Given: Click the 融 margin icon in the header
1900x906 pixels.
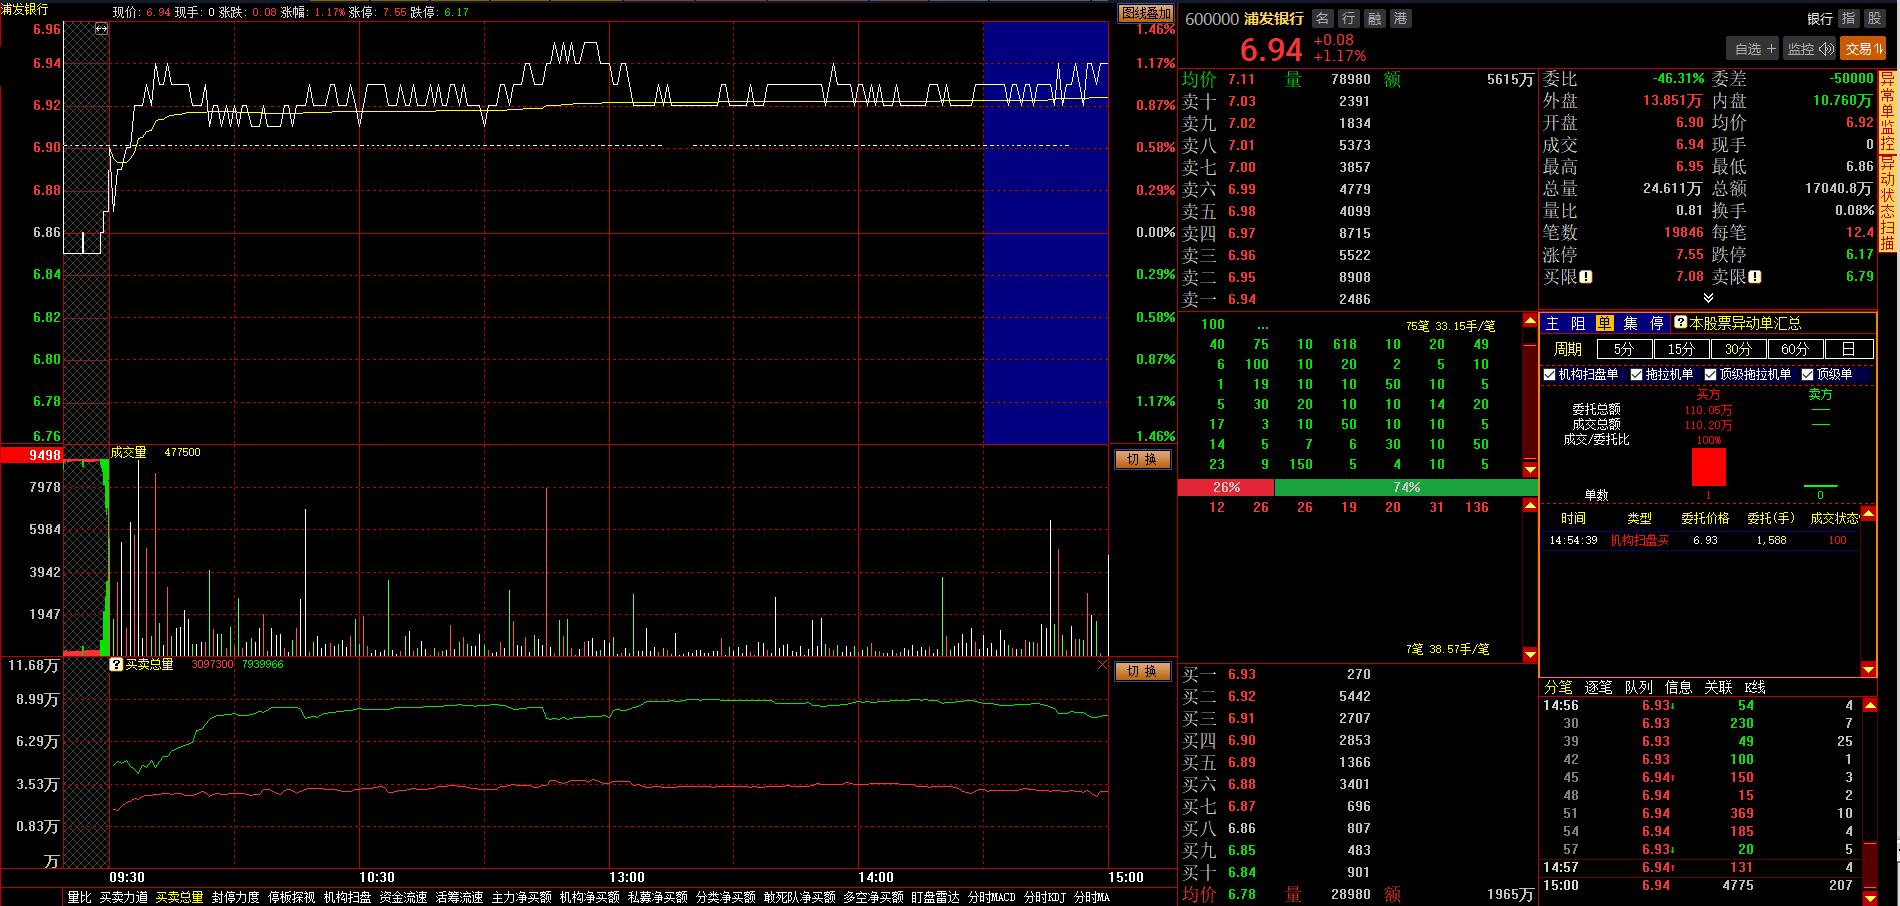Looking at the screenshot, I should point(1375,19).
